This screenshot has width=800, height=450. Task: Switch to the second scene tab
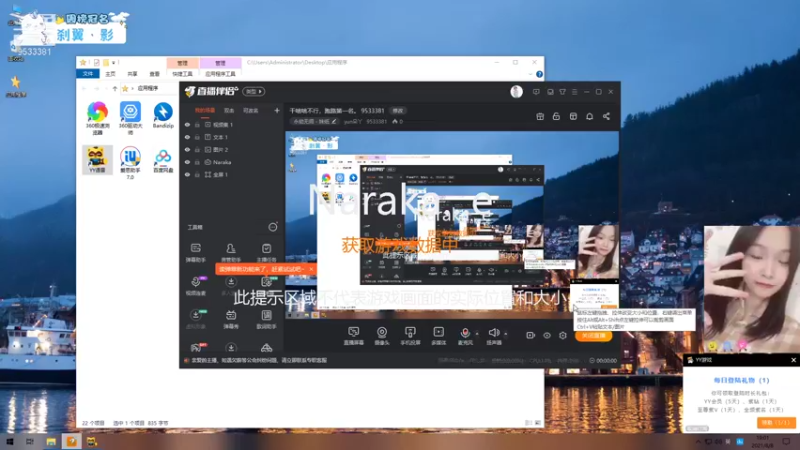click(x=229, y=110)
